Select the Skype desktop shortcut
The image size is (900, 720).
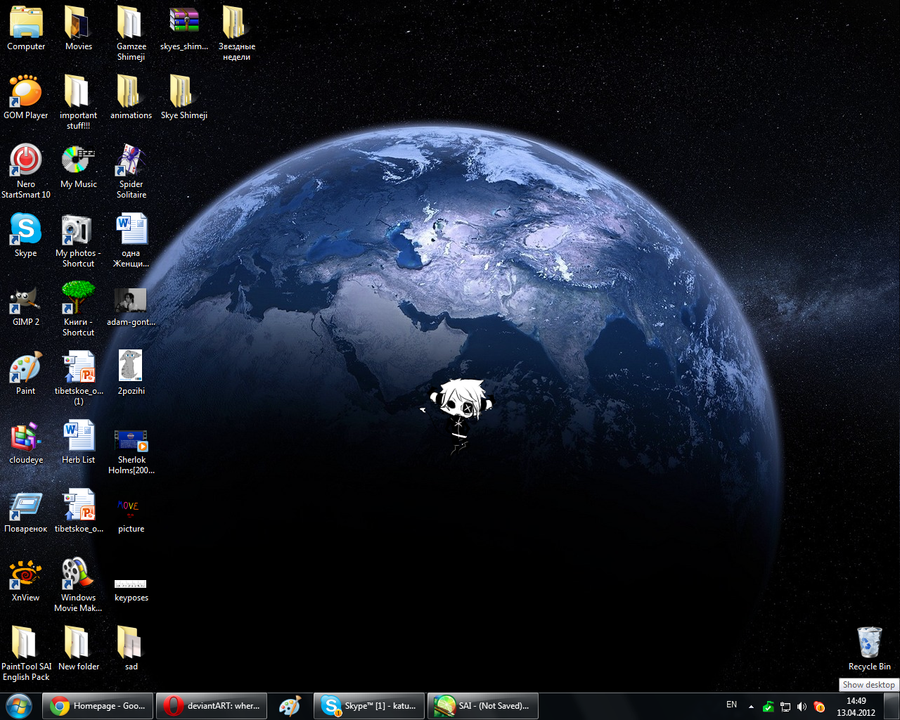(x=26, y=235)
